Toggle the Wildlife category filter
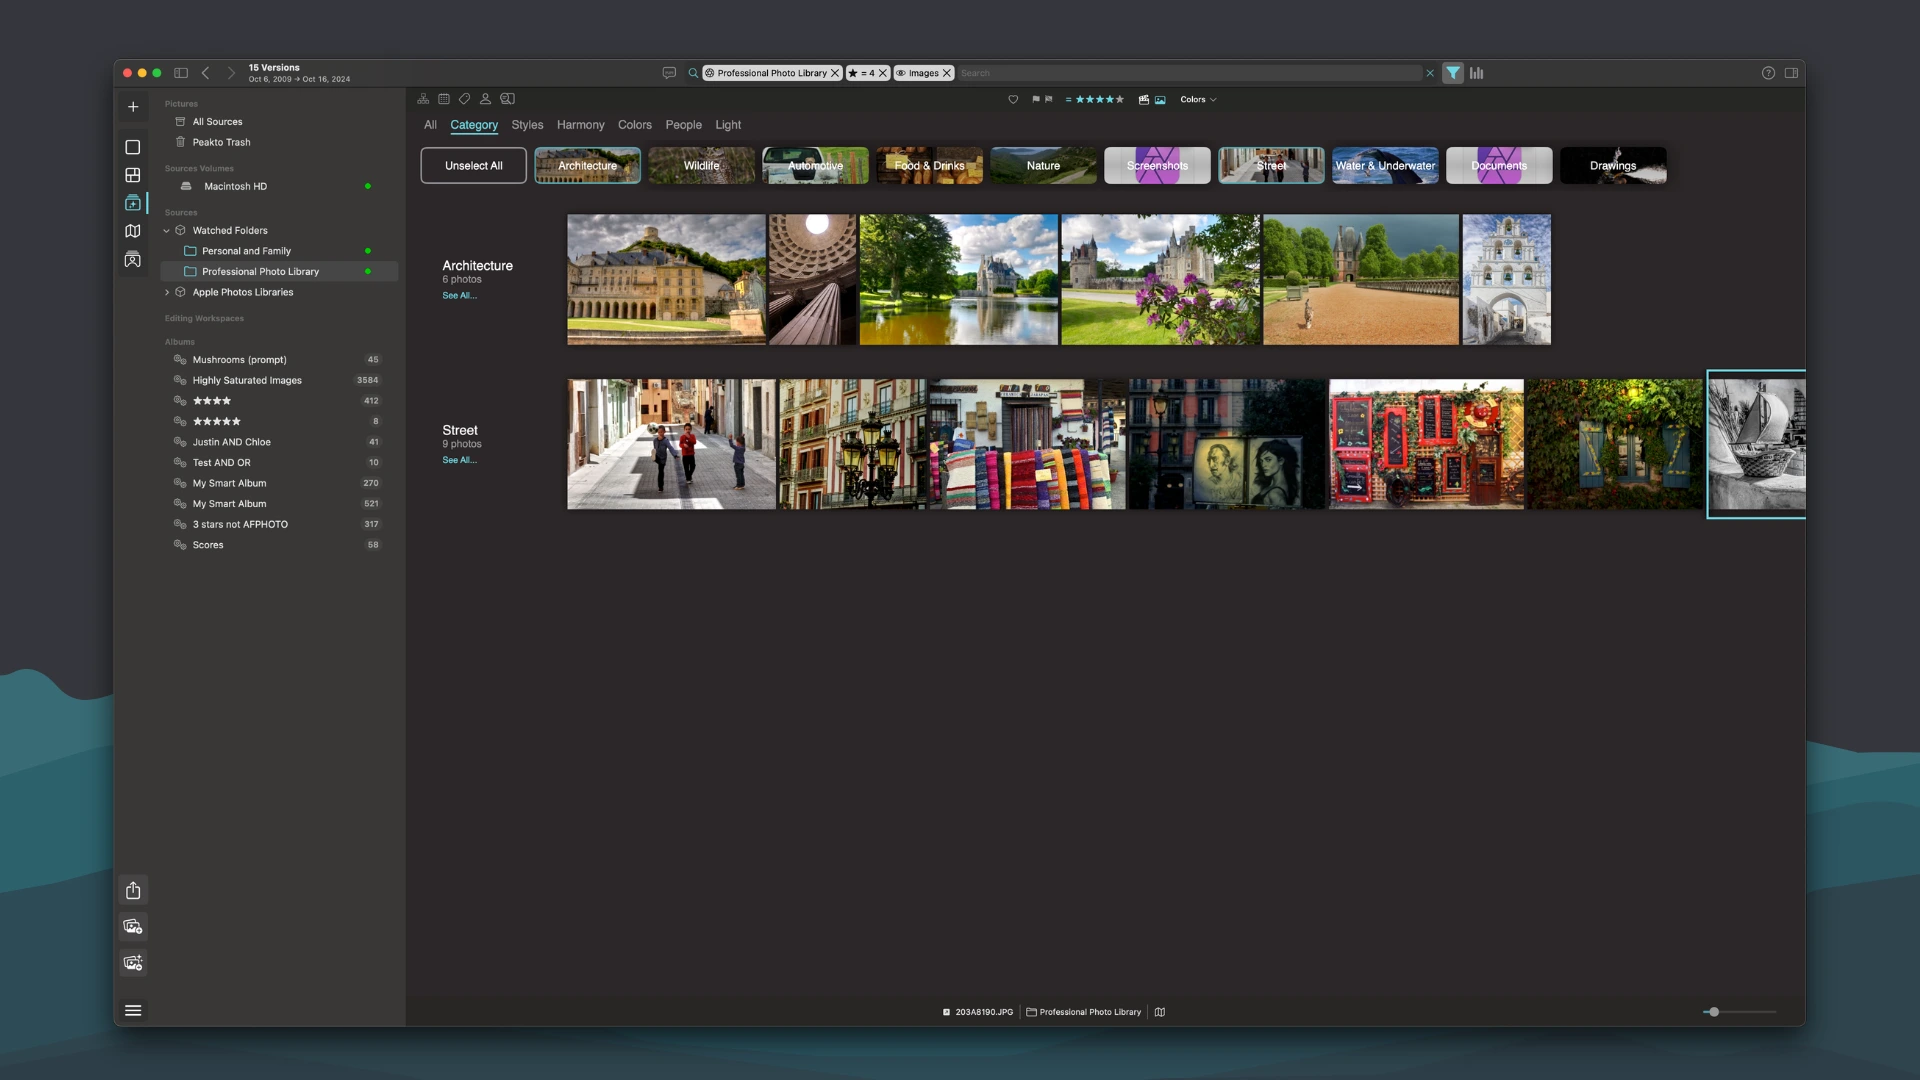 pos(702,165)
